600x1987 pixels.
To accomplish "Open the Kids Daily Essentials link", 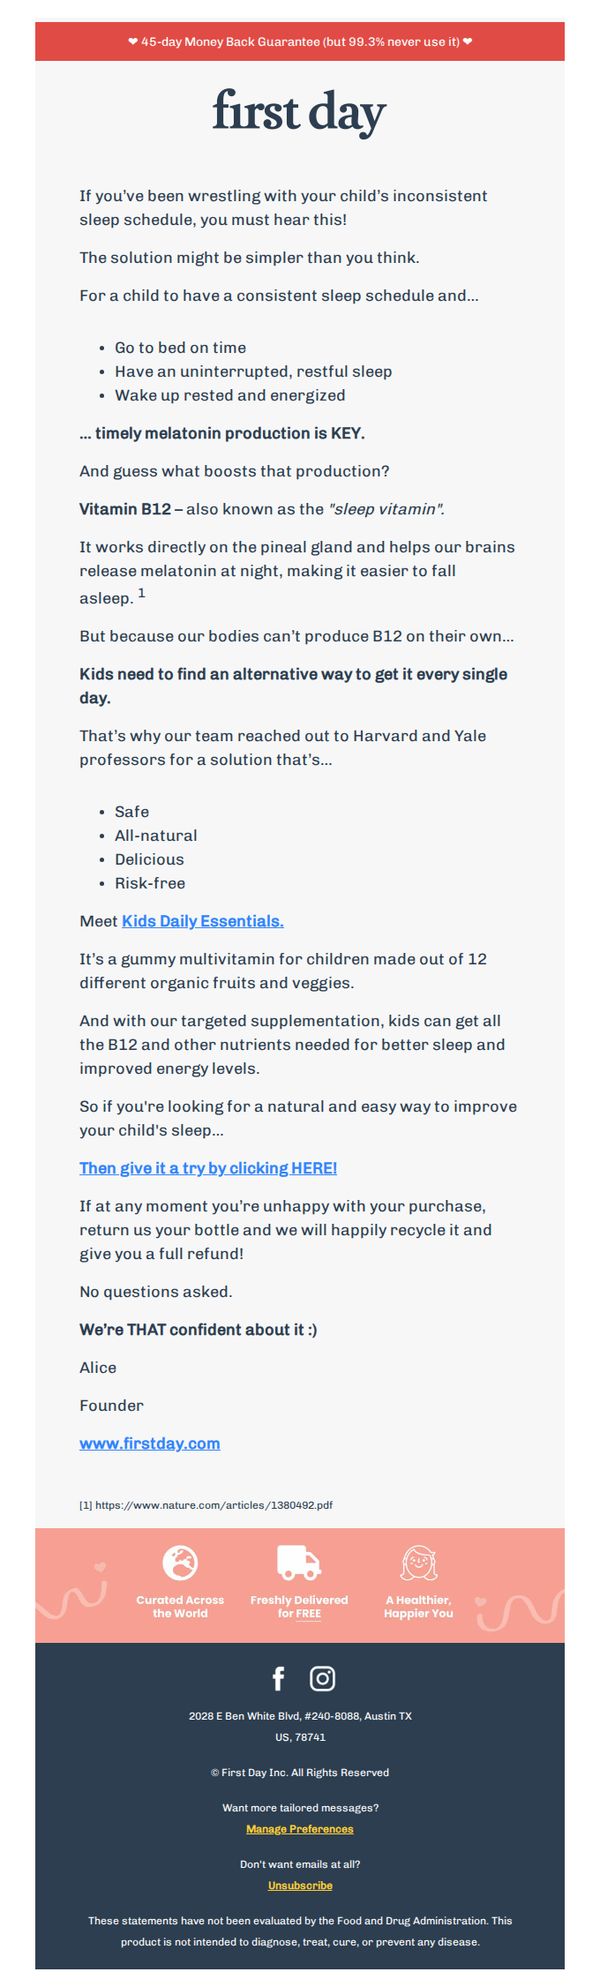I will pyautogui.click(x=203, y=921).
